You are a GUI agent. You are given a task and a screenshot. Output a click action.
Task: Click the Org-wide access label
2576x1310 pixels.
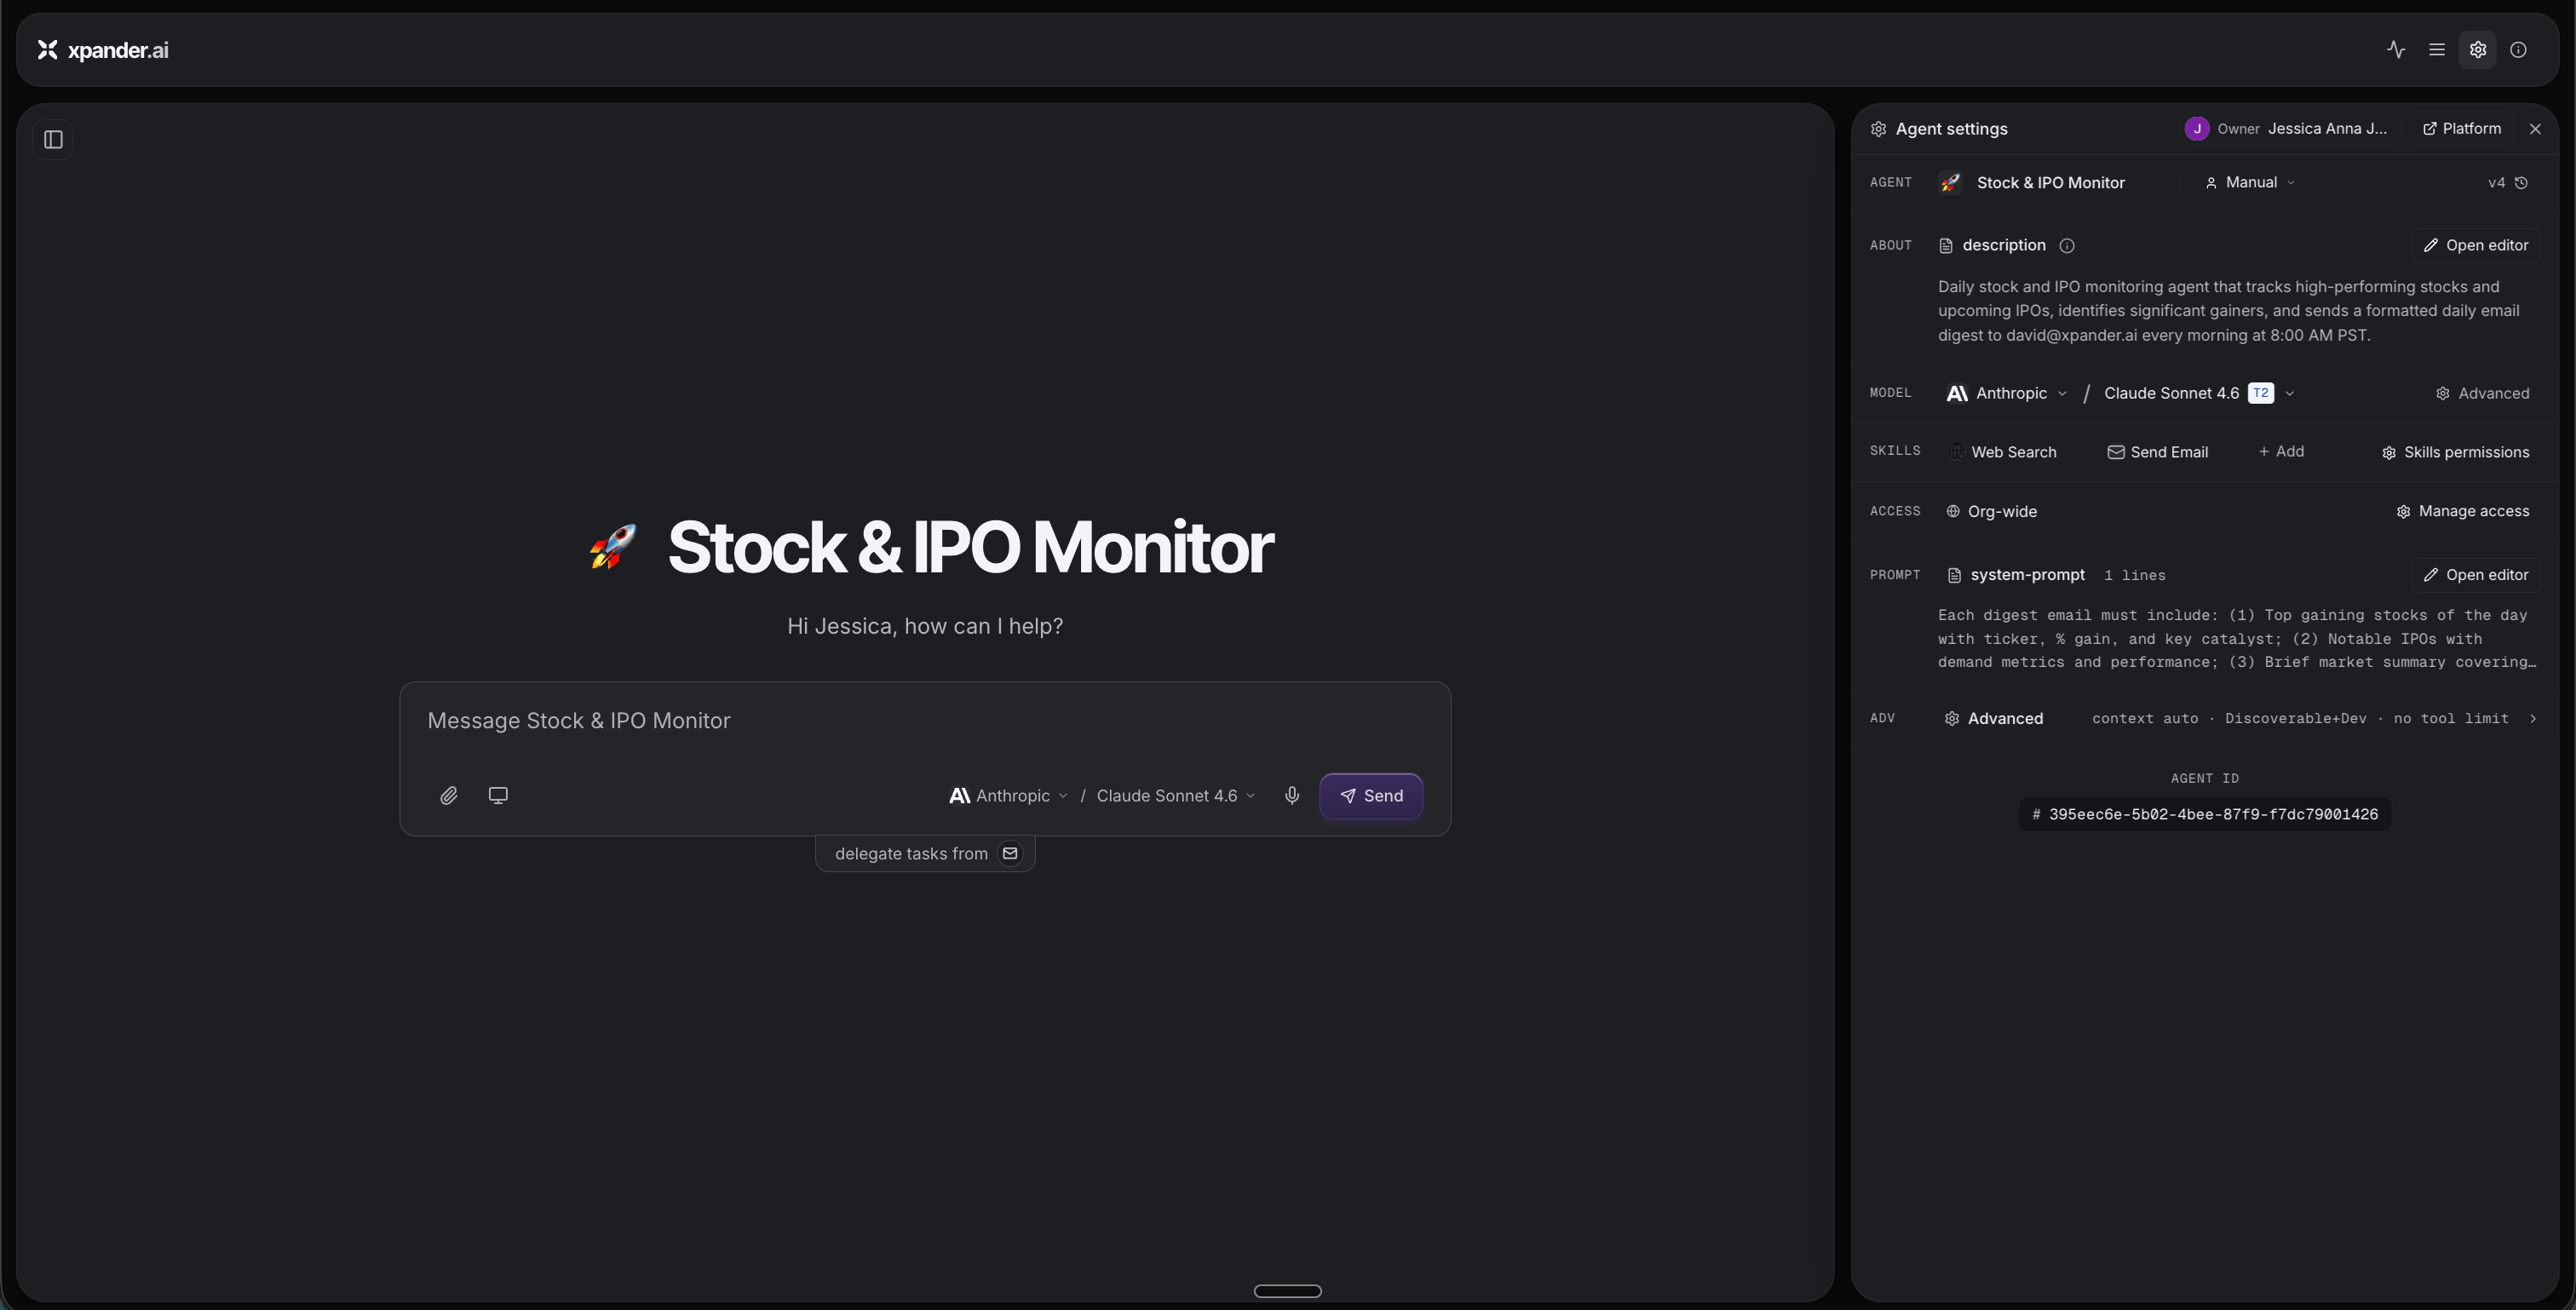click(1991, 512)
